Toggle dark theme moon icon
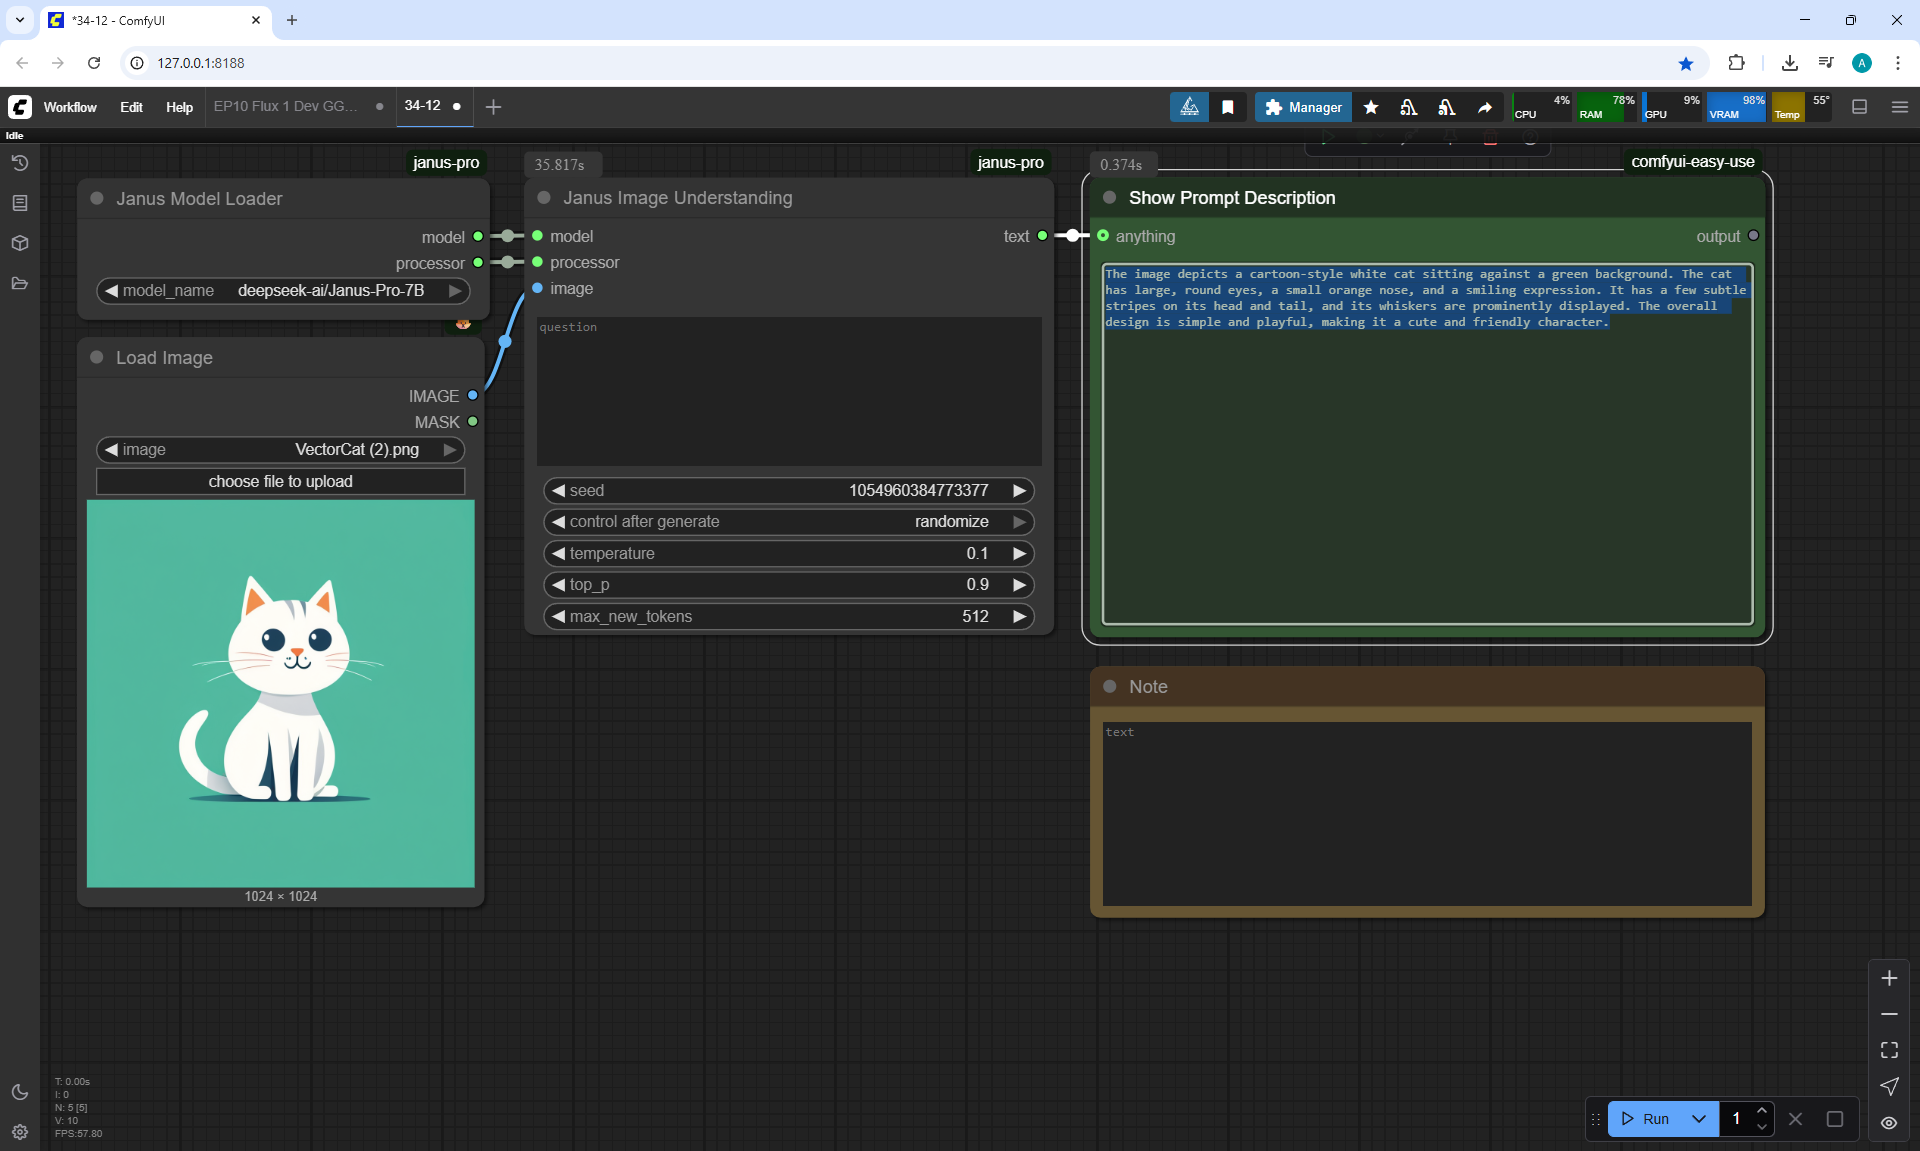The height and width of the screenshot is (1151, 1920). [20, 1092]
